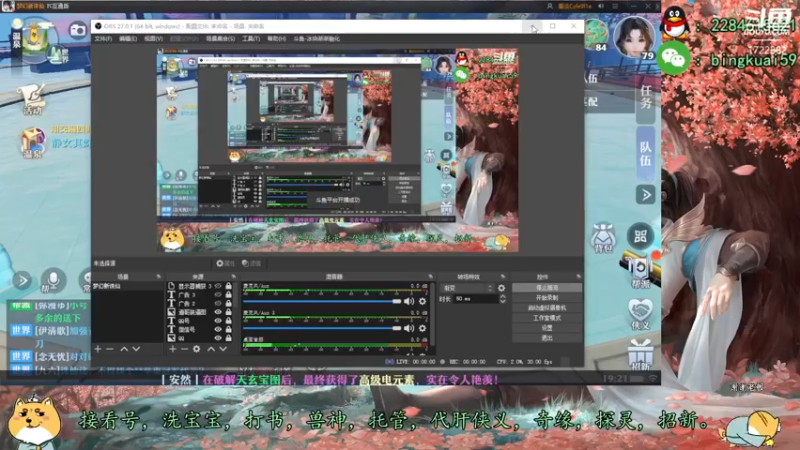The width and height of the screenshot is (800, 450).
Task: Move source up in sources list
Action: point(211,349)
